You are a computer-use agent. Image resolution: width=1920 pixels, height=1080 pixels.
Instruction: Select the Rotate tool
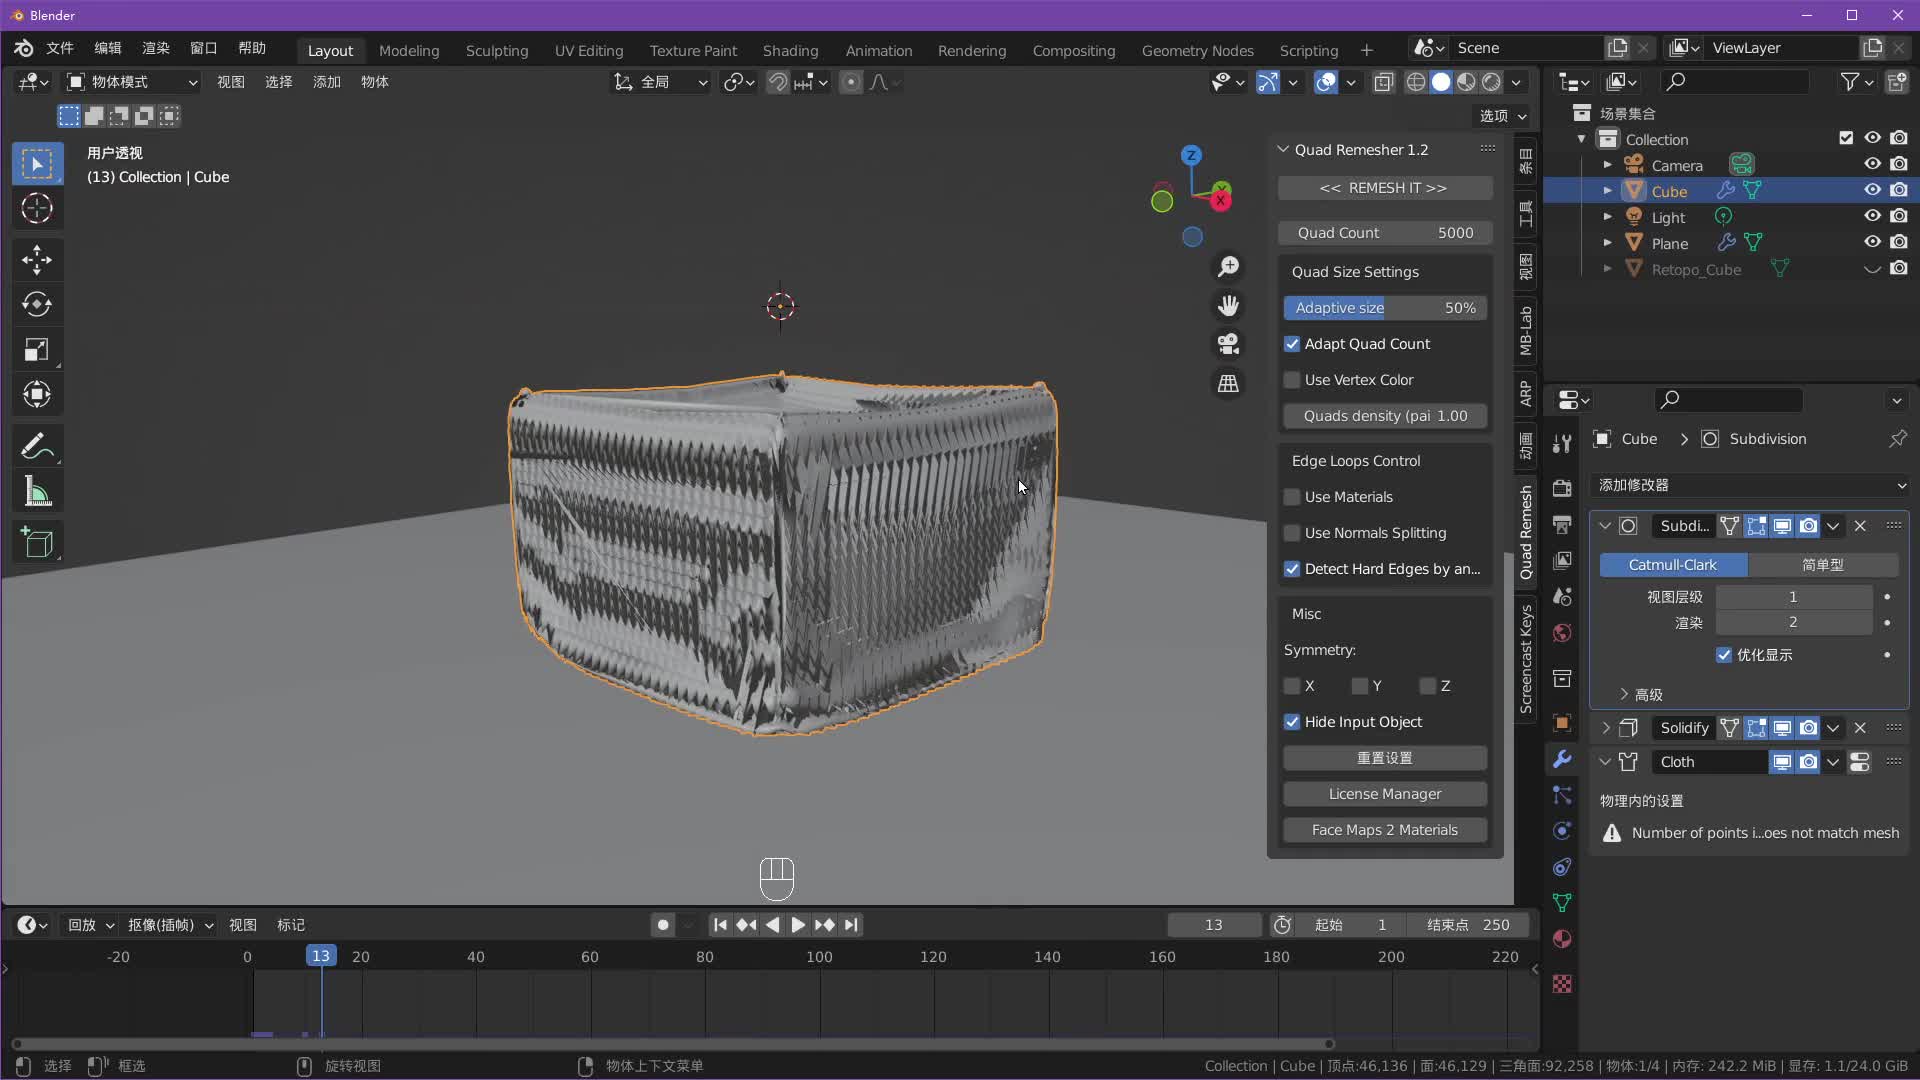pos(37,304)
